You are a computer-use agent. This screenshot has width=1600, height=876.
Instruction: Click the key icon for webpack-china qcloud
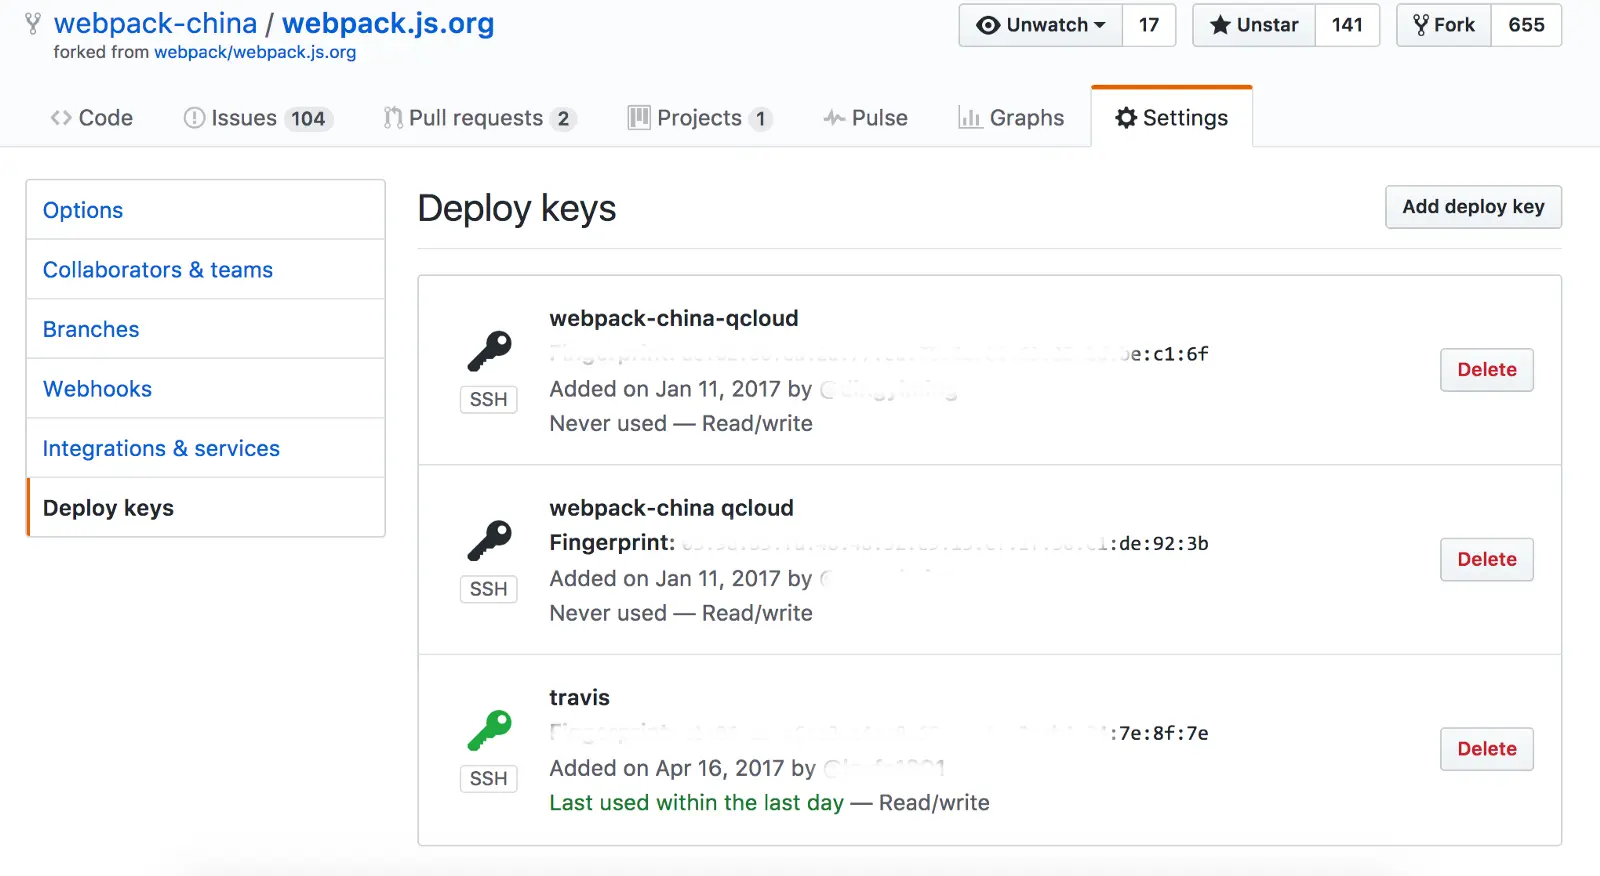coord(489,541)
